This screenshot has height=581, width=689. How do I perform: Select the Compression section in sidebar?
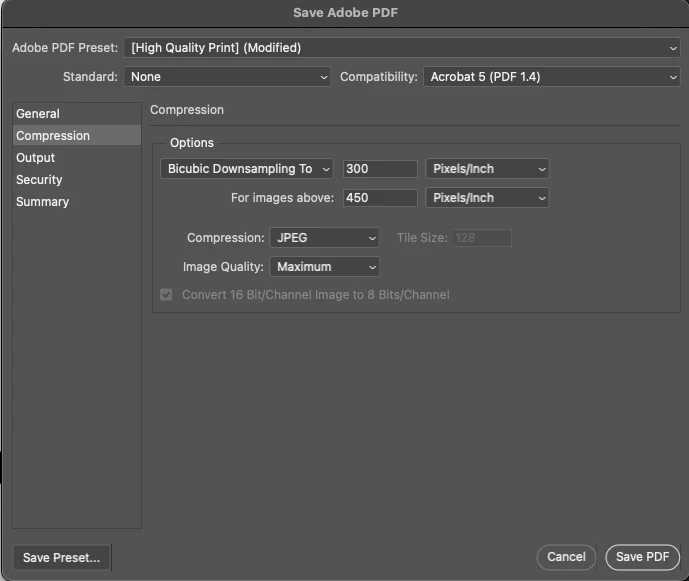[x=77, y=135]
